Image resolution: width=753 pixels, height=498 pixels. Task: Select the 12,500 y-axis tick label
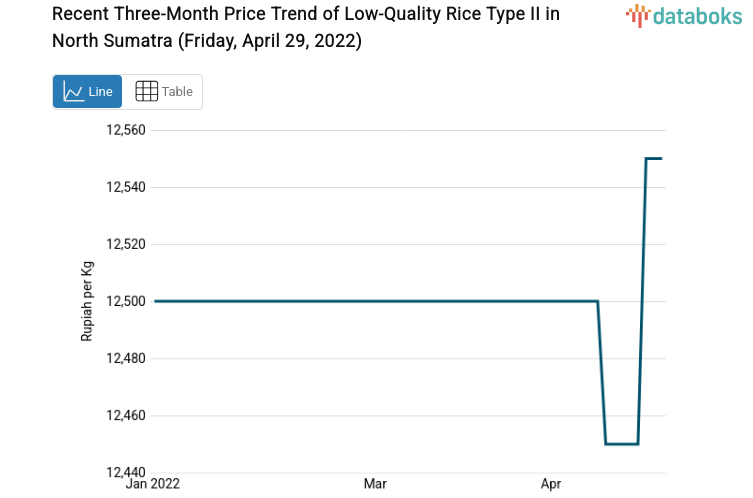(127, 301)
